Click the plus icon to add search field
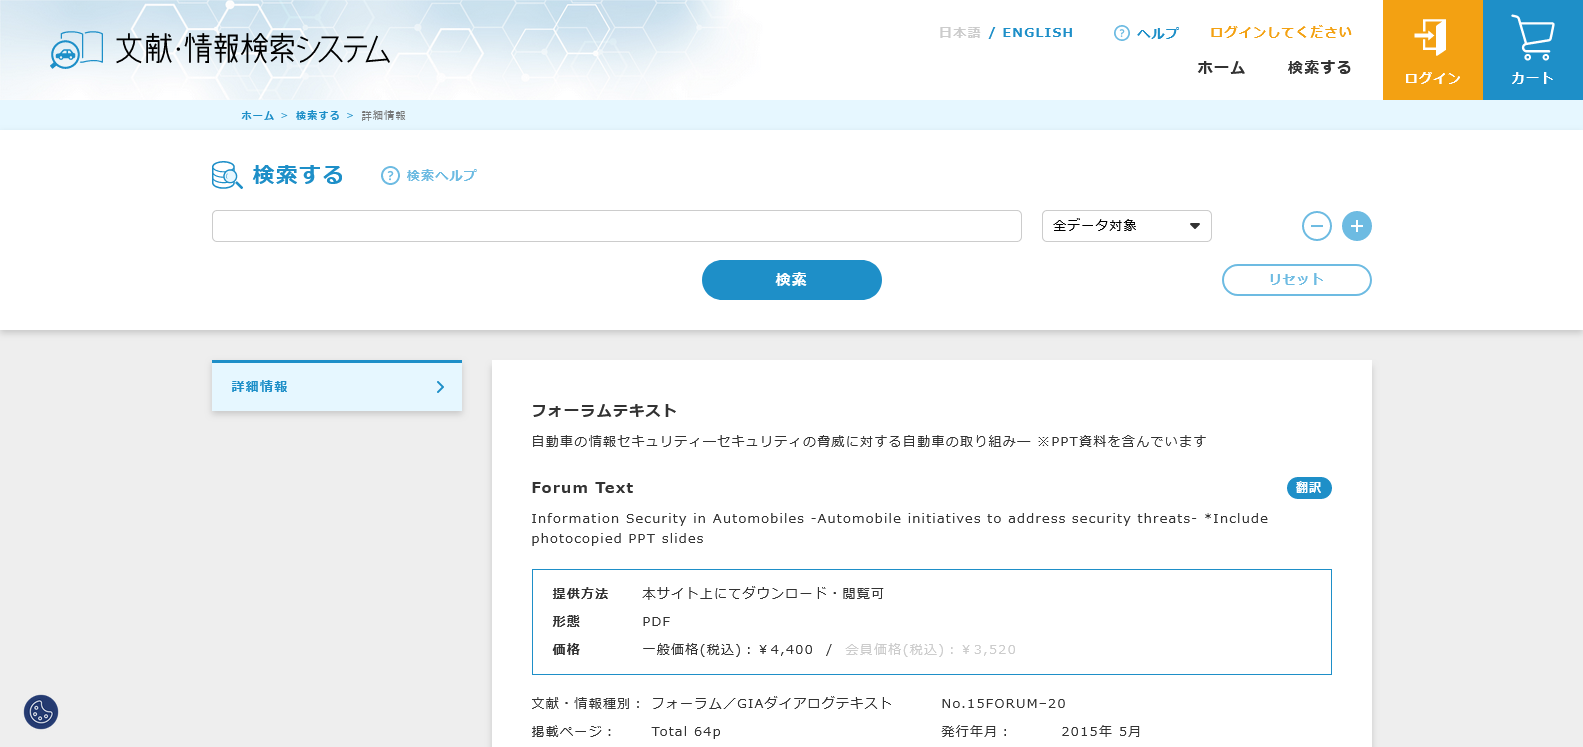Viewport: 1583px width, 747px height. pyautogui.click(x=1356, y=226)
